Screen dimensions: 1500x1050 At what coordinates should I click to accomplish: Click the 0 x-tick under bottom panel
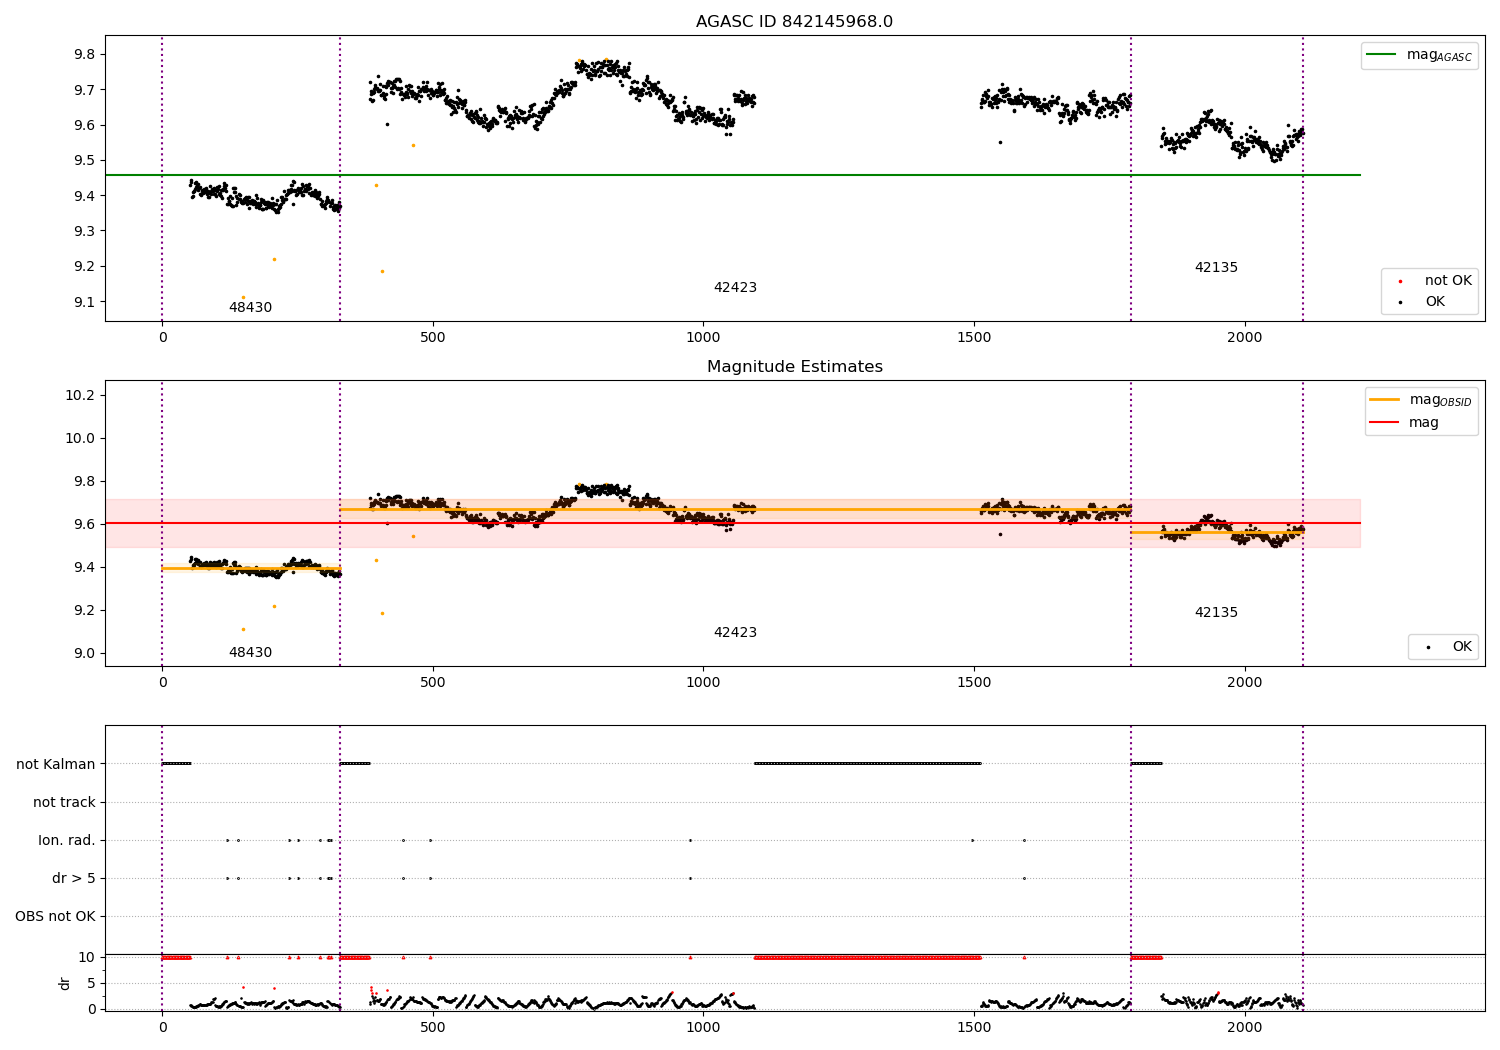tap(162, 1028)
